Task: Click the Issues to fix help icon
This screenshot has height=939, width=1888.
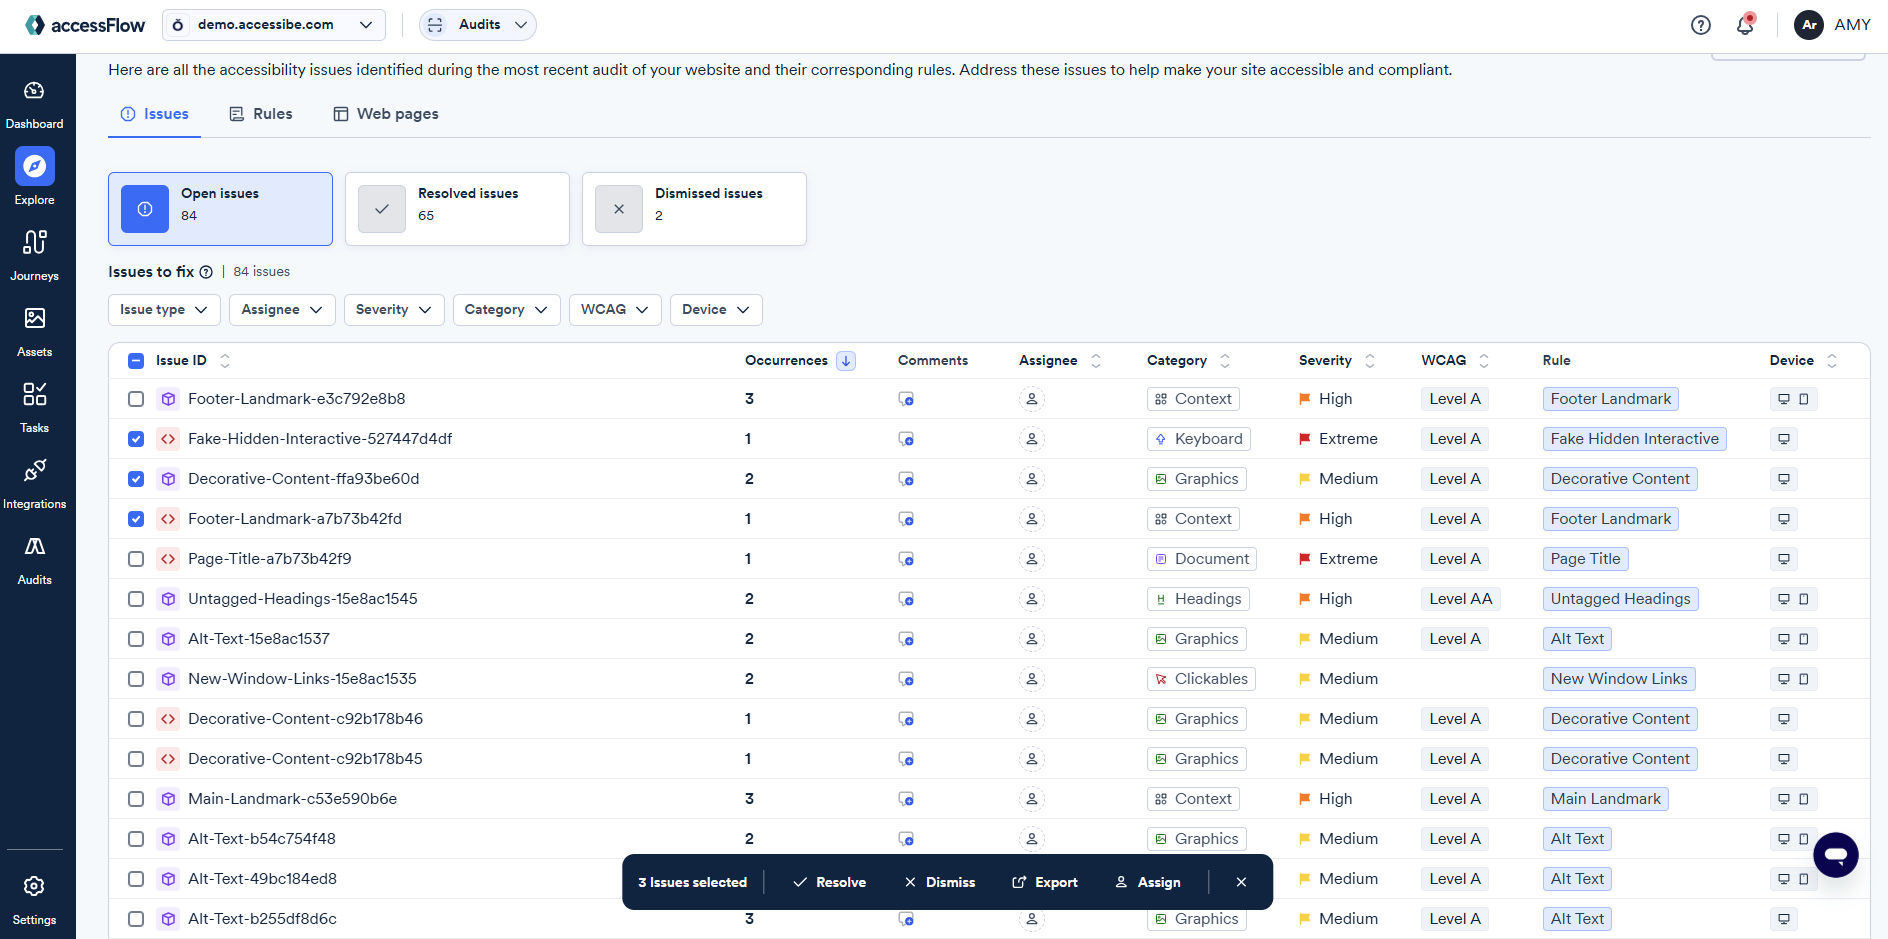Action: 206,272
